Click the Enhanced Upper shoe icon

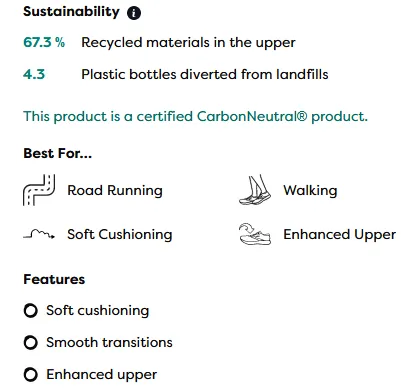click(x=255, y=234)
